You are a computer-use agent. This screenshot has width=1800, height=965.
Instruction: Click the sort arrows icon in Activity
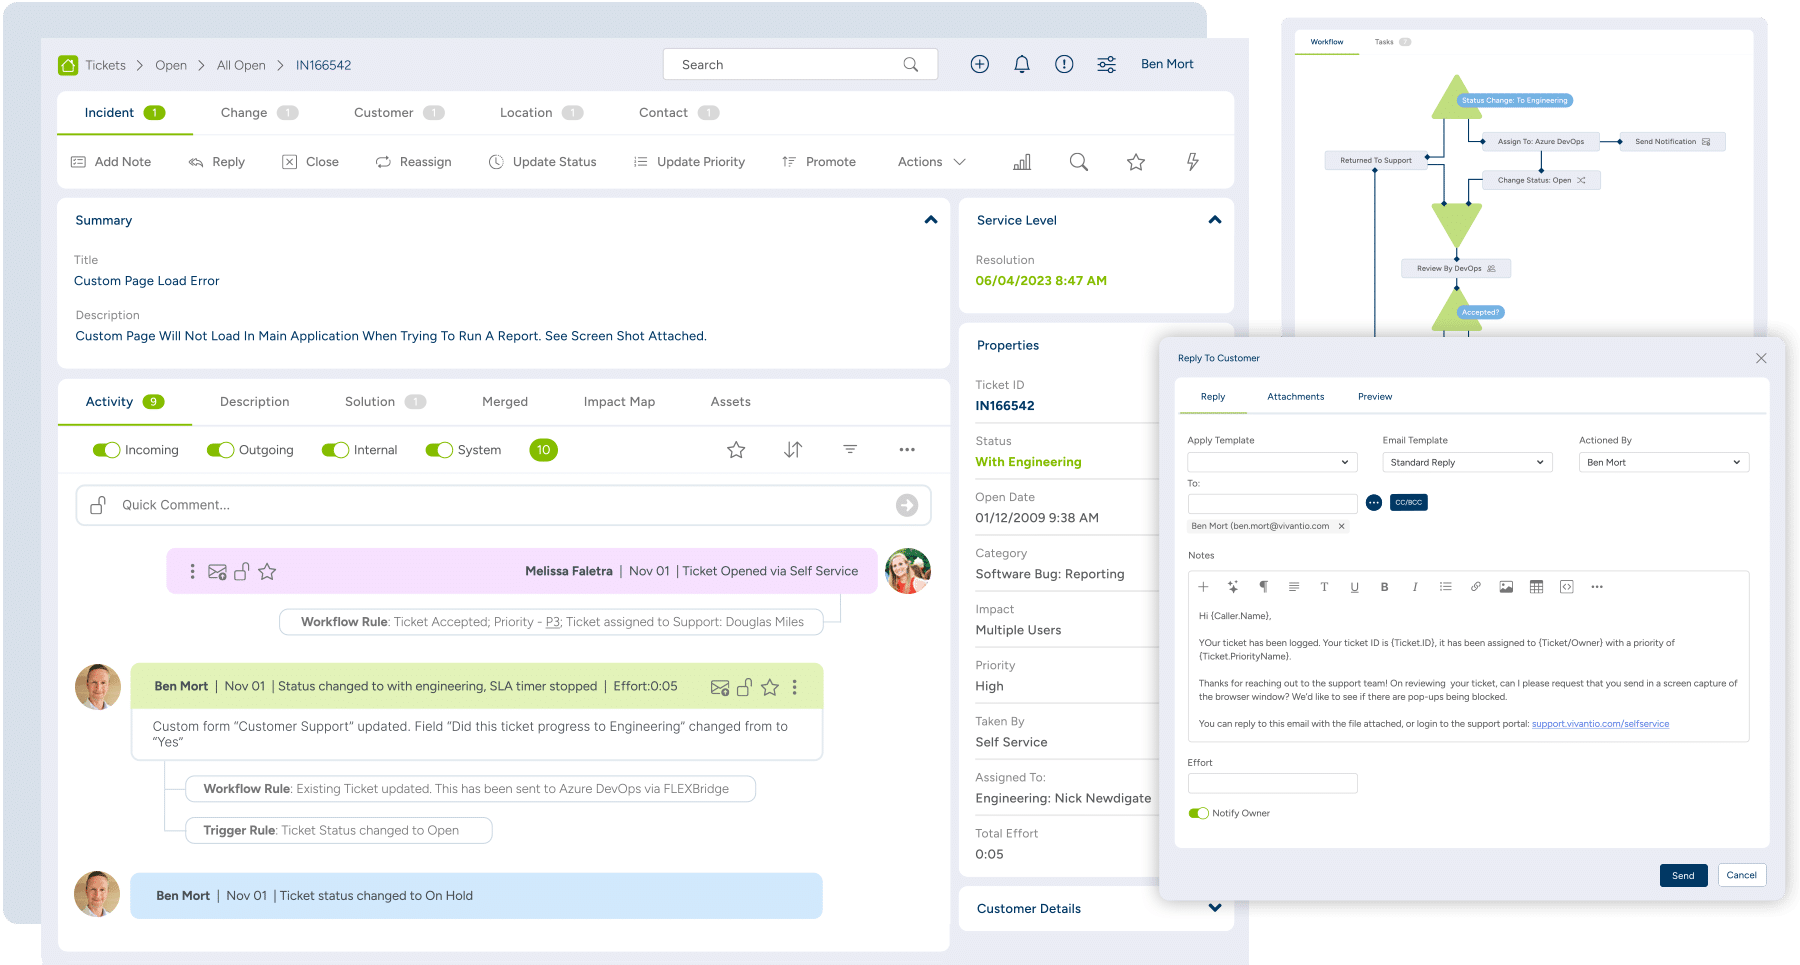[793, 450]
